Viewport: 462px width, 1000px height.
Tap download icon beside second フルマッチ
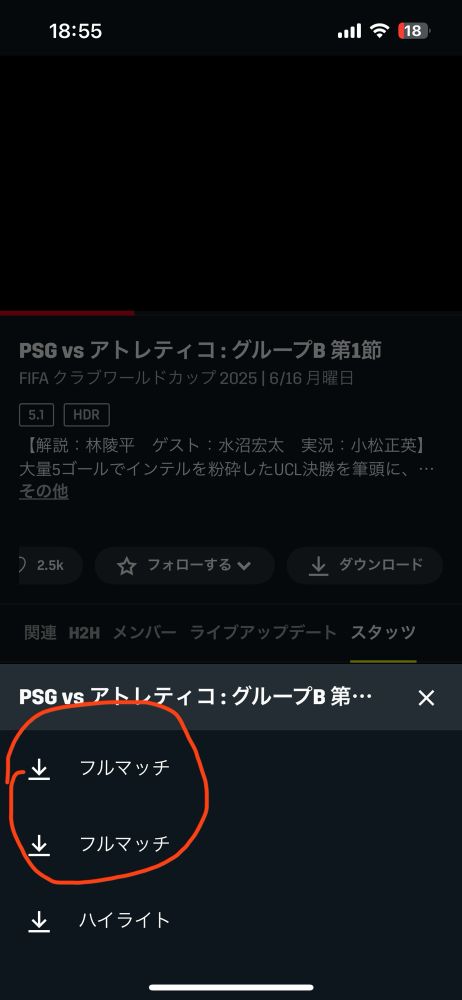pyautogui.click(x=40, y=845)
